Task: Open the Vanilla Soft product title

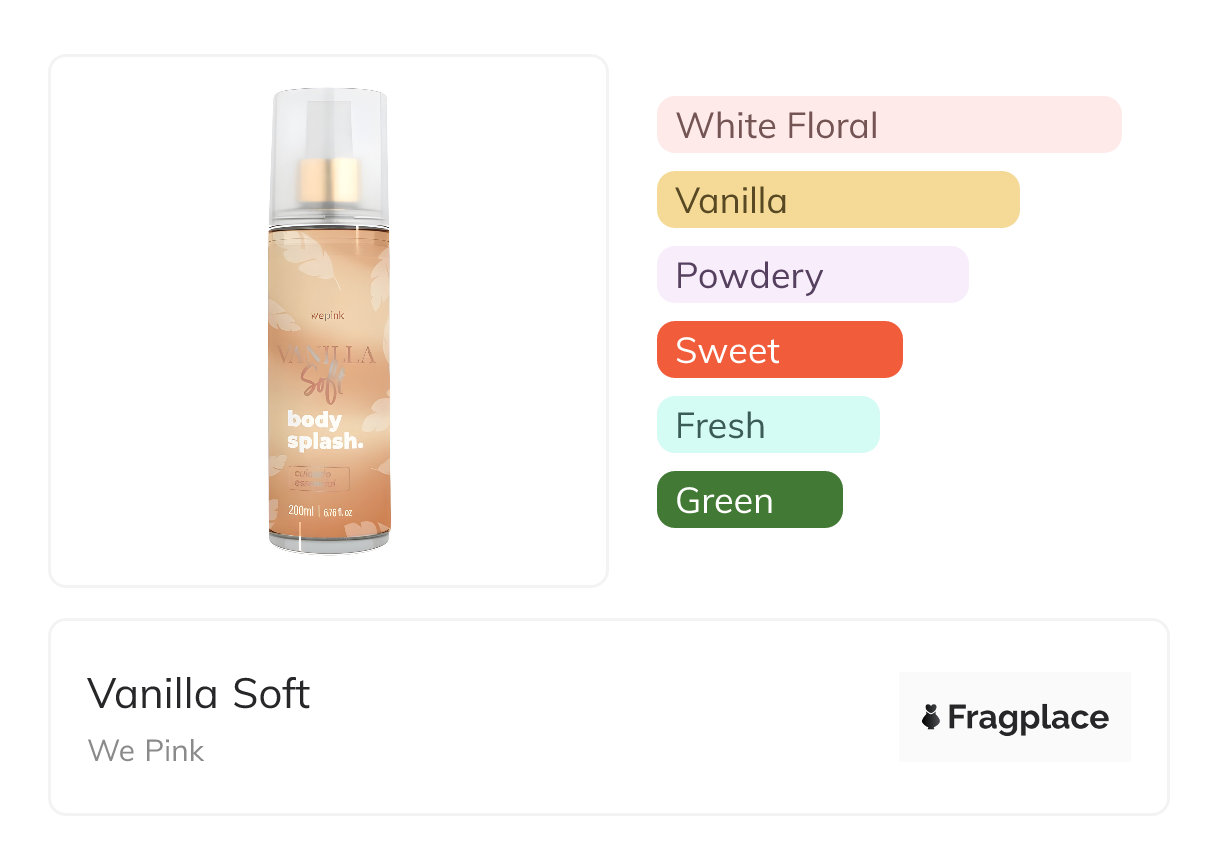Action: 198,693
